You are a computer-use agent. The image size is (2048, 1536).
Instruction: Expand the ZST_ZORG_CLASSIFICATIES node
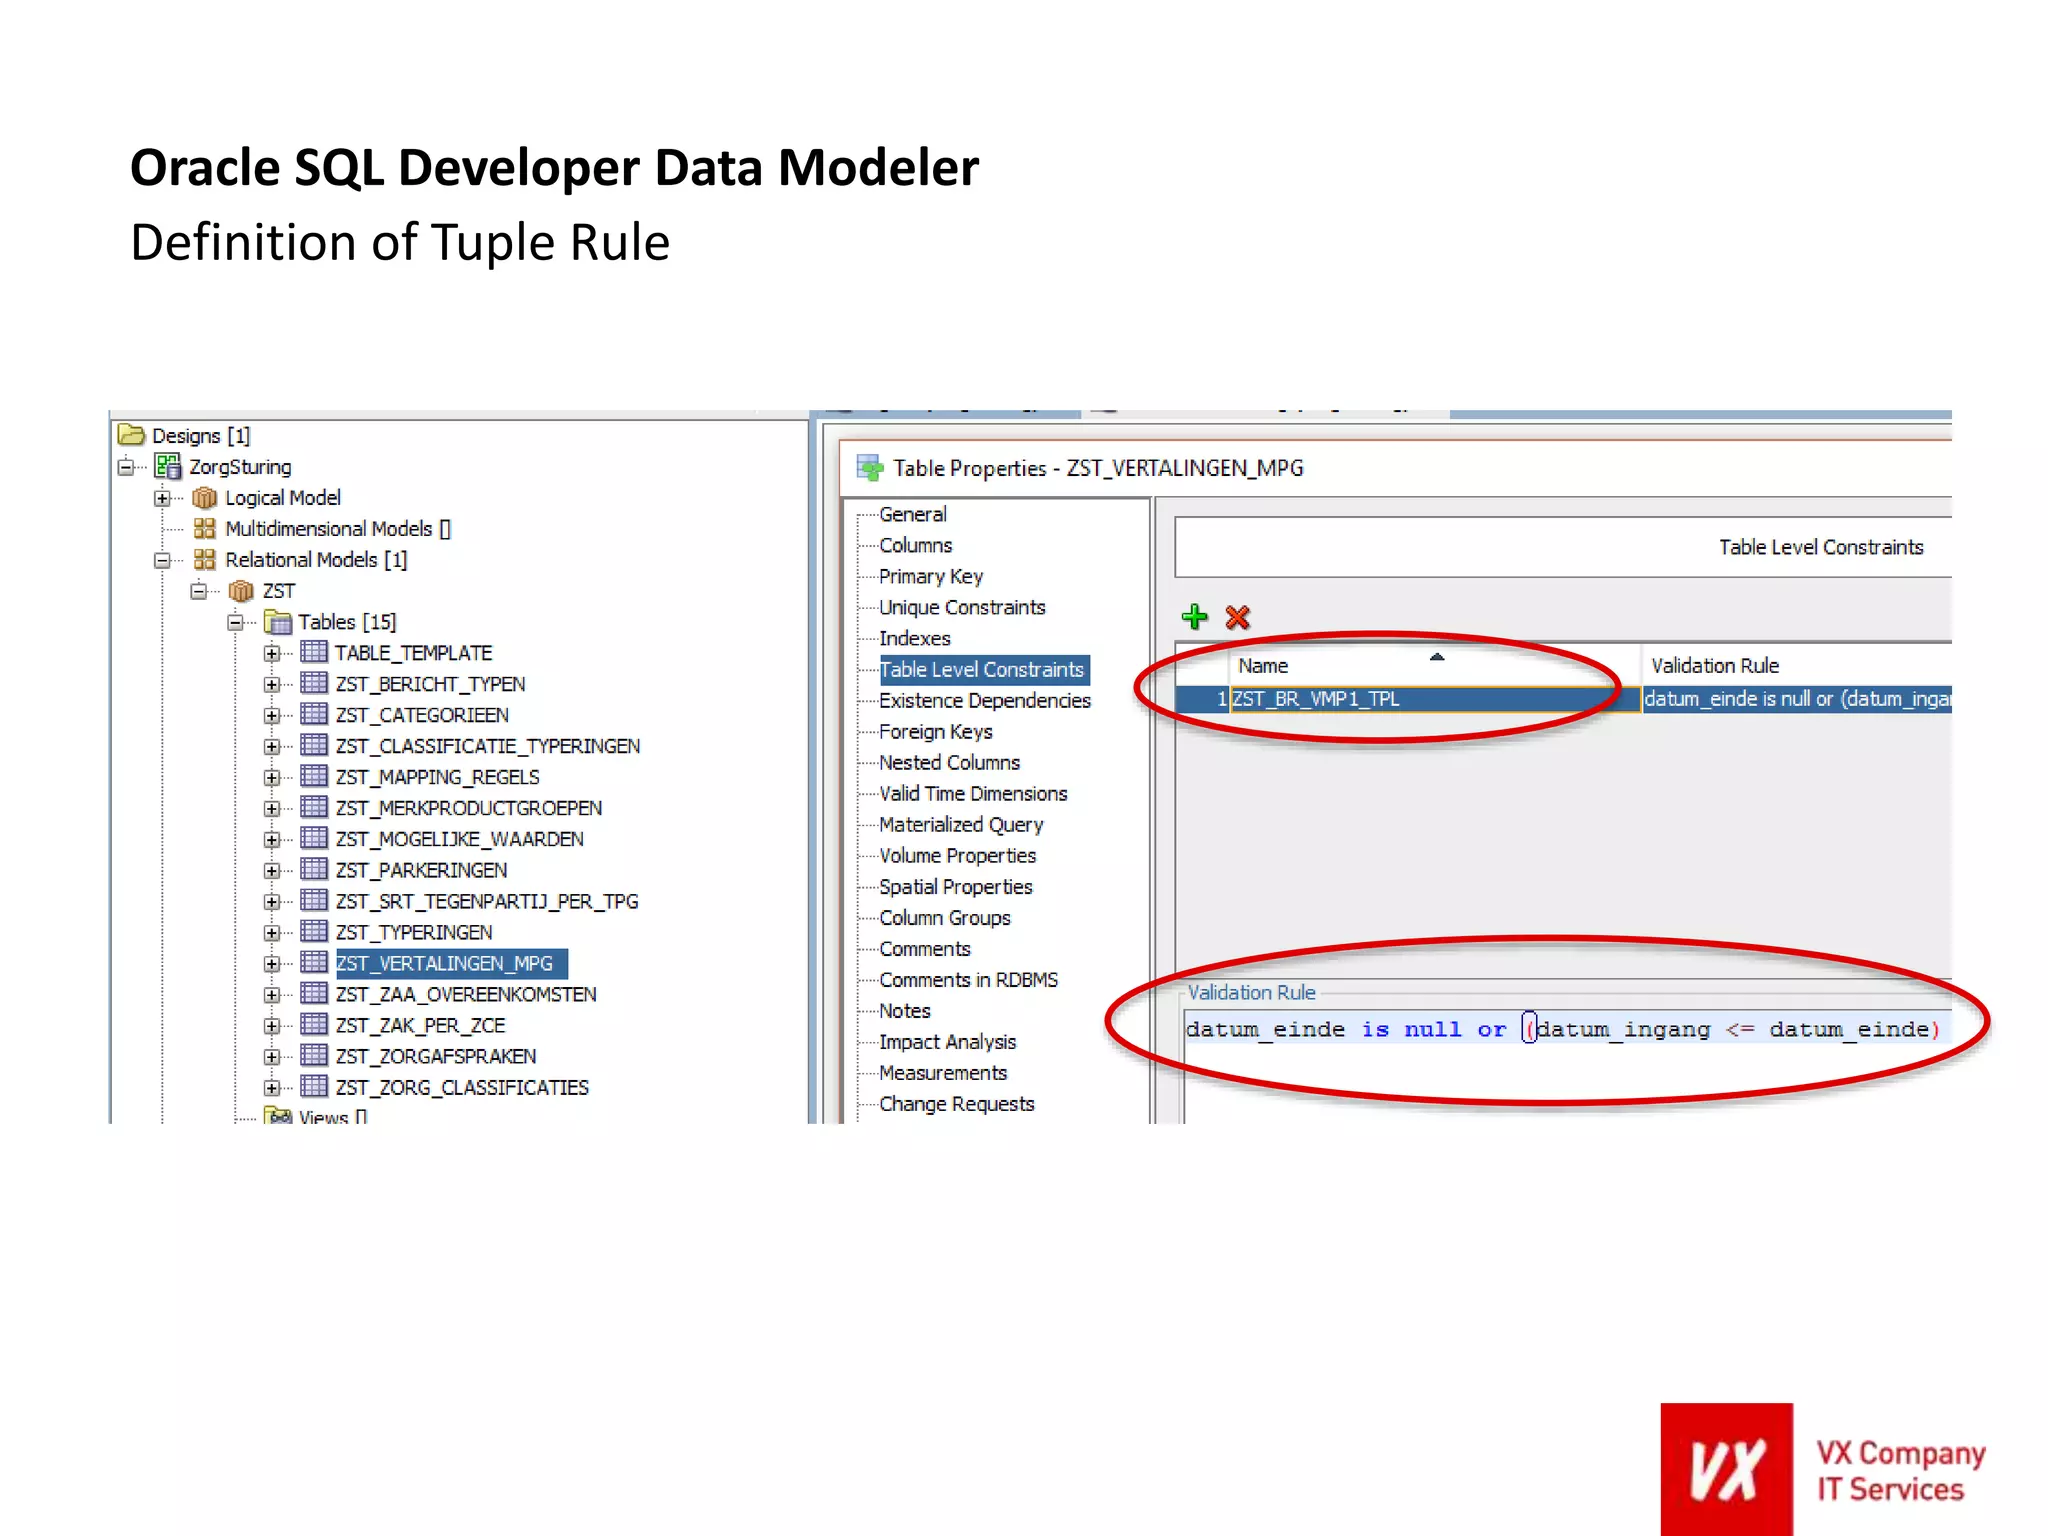tap(271, 1087)
